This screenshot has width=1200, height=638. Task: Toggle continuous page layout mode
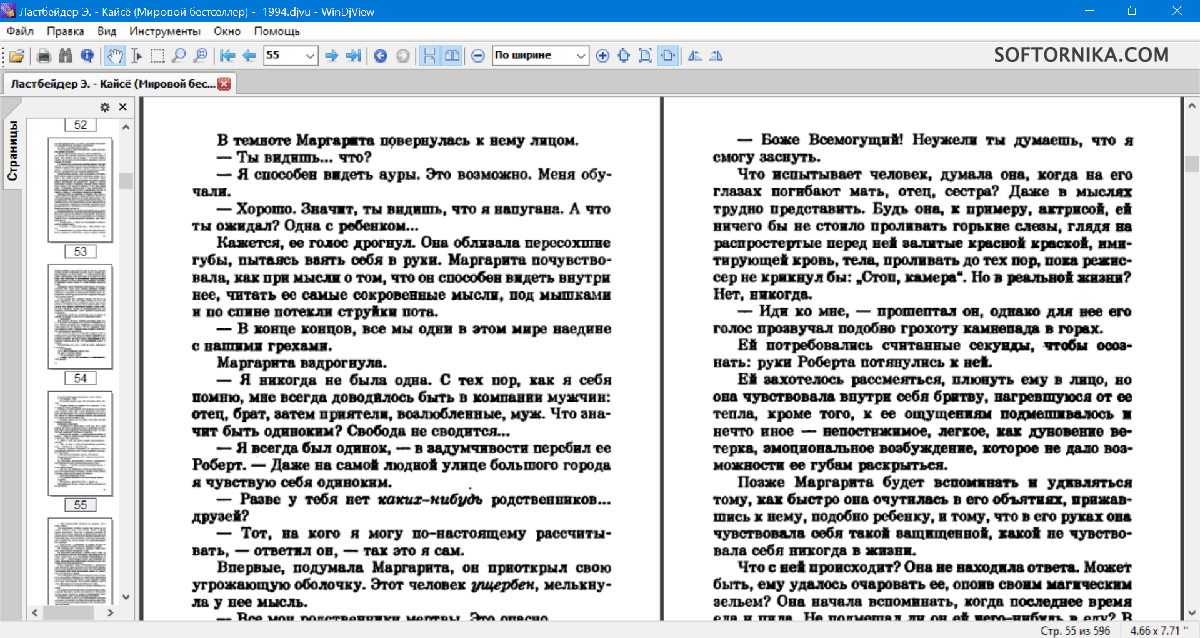tap(431, 56)
